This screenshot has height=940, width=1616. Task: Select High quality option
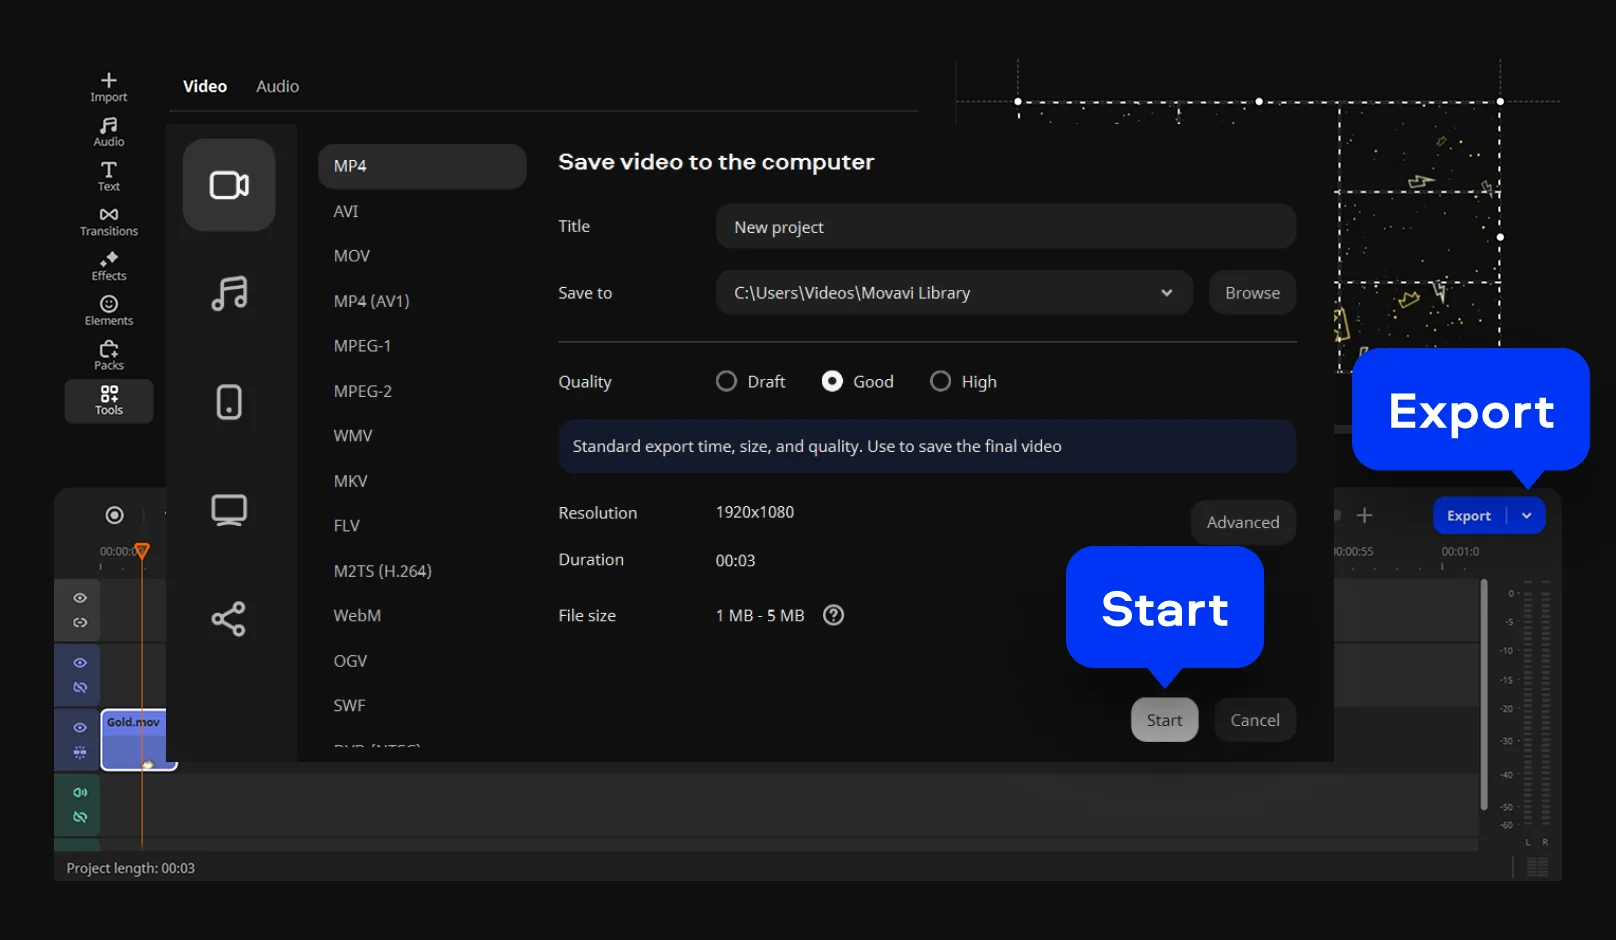[x=940, y=381]
